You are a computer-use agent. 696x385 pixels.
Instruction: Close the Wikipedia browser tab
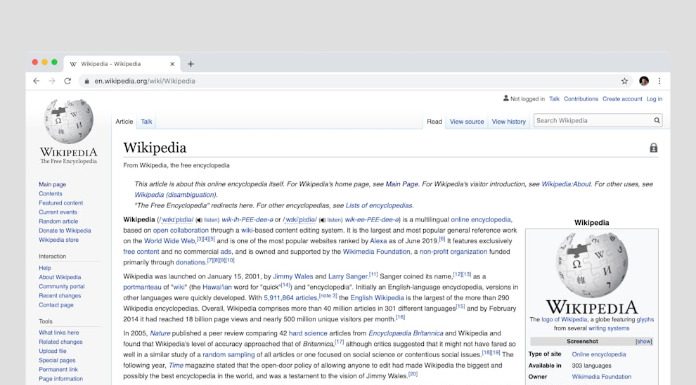tap(172, 64)
